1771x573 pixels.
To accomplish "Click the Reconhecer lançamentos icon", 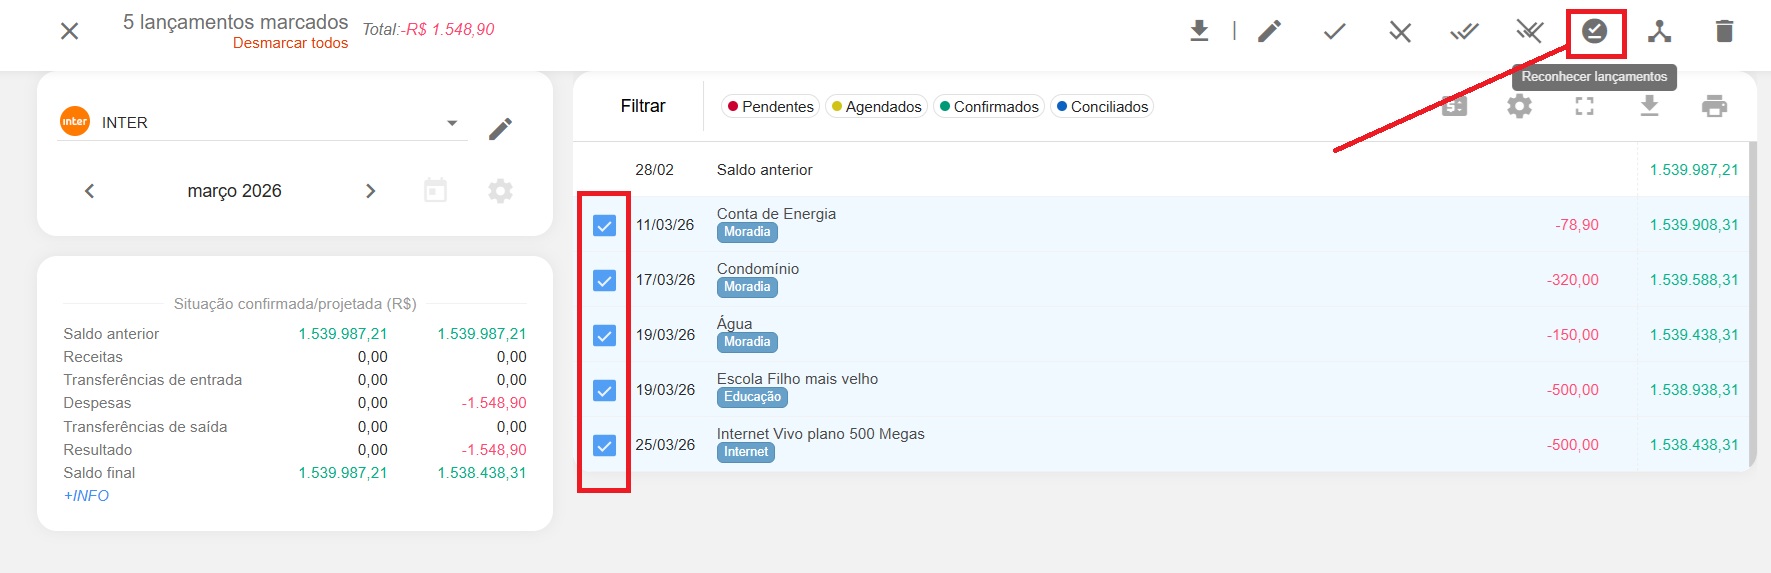I will [1594, 32].
